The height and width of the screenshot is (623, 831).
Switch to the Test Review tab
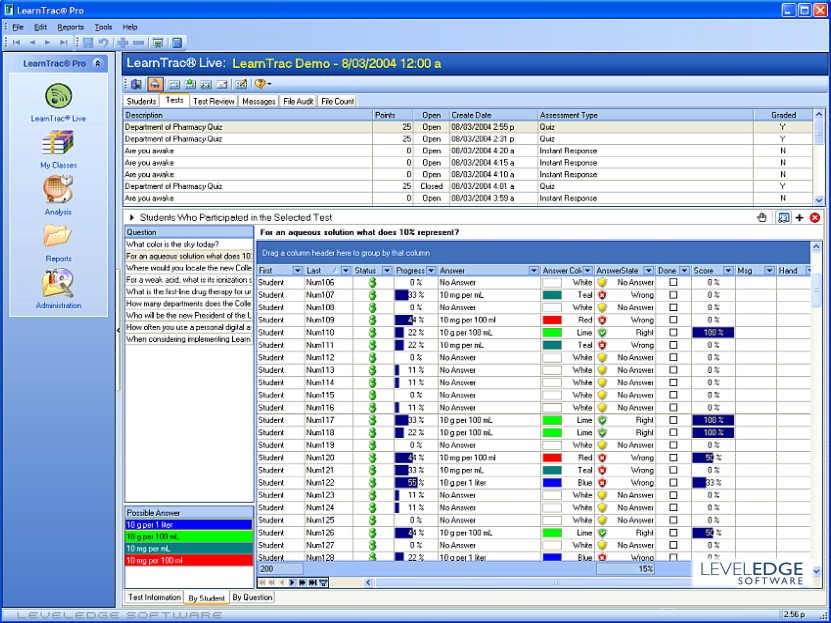[213, 101]
